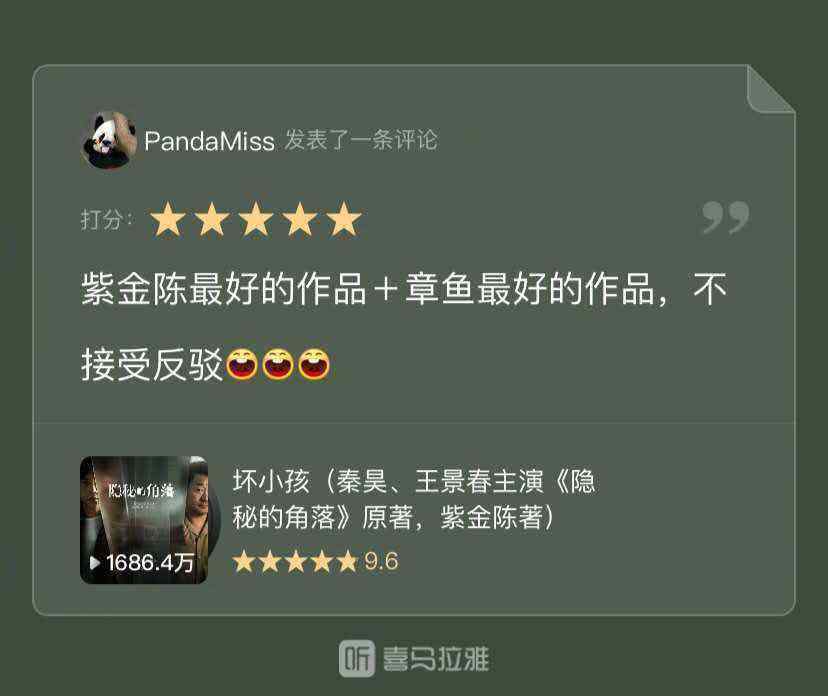Tap the first rating star
Viewport: 828px width, 696px height.
(168, 219)
